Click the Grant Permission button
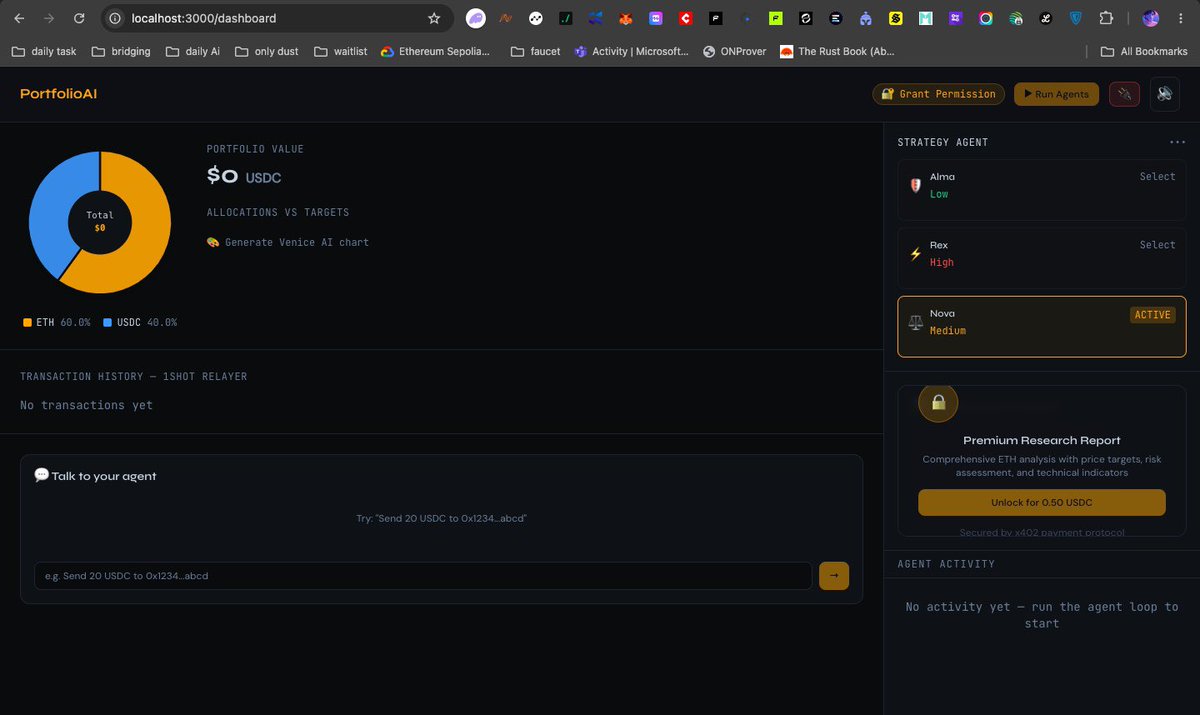The width and height of the screenshot is (1200, 715). click(x=939, y=94)
